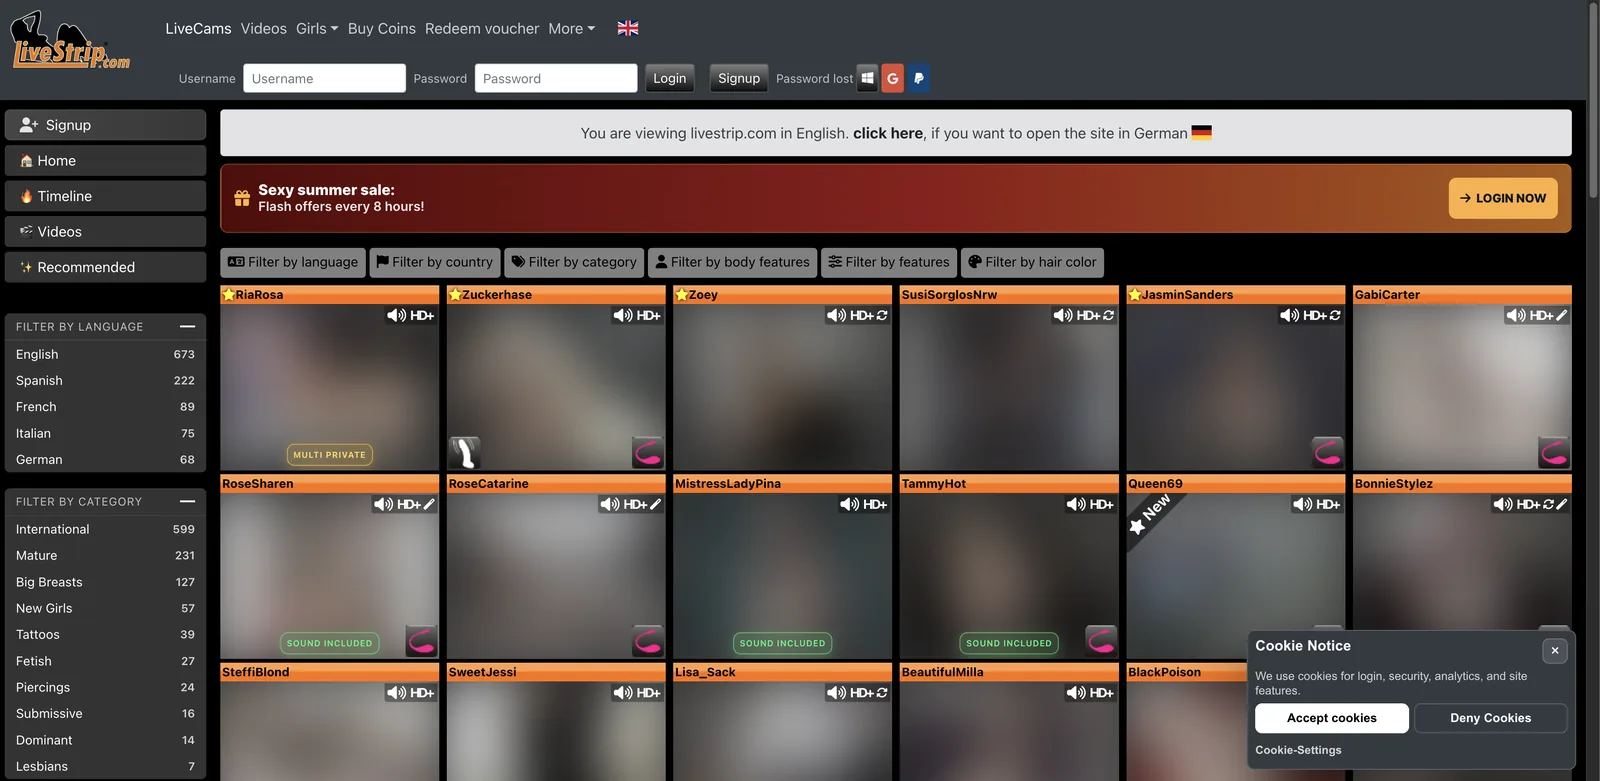Open LiveCams in top navigation
The height and width of the screenshot is (781, 1600).
[x=198, y=28]
